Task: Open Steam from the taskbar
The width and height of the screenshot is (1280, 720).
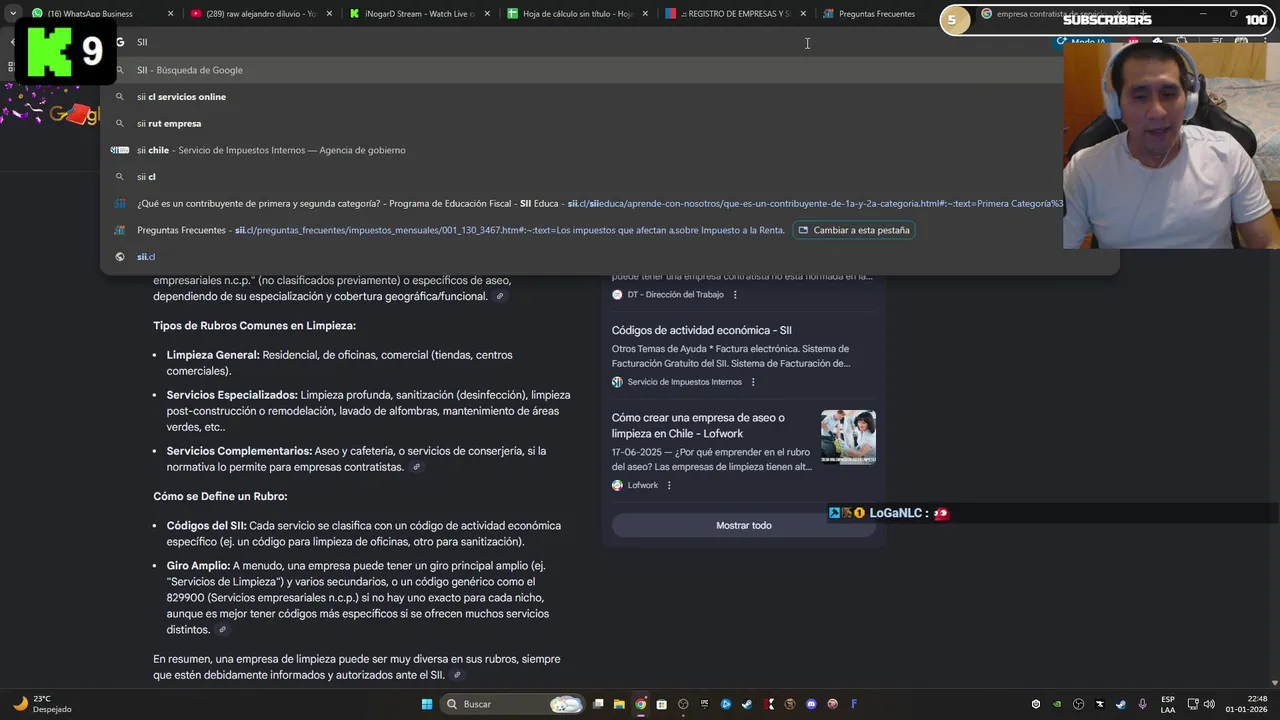Action: click(x=747, y=704)
